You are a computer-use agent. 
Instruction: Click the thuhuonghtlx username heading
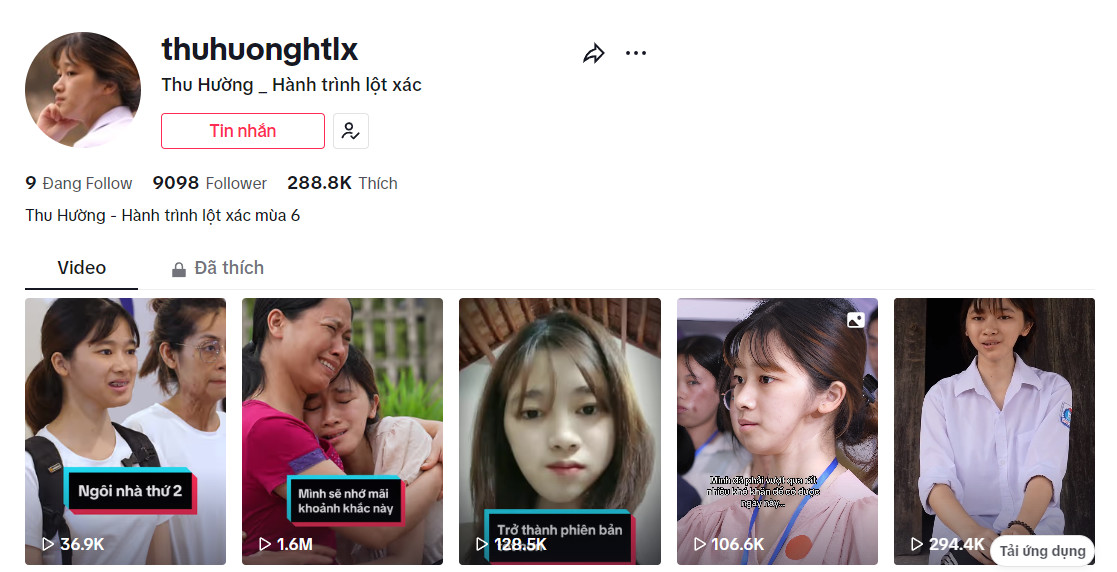259,49
